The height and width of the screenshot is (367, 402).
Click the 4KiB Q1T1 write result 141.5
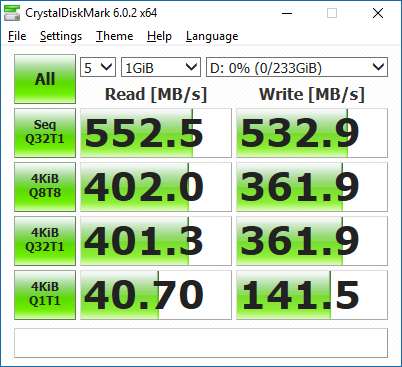pyautogui.click(x=312, y=295)
